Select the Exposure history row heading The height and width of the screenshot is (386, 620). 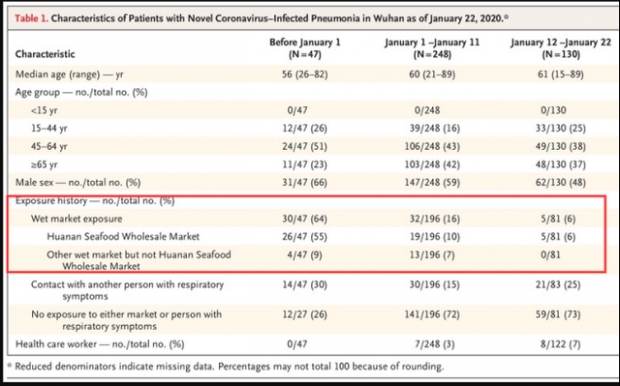[x=95, y=201]
